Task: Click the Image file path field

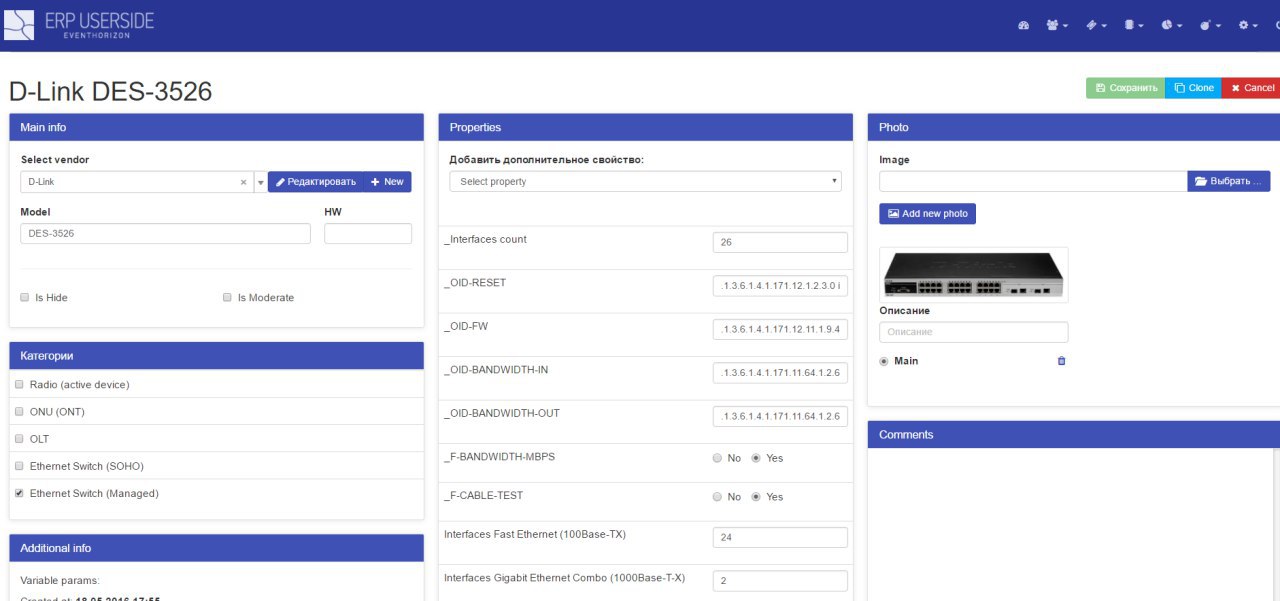Action: point(1033,181)
